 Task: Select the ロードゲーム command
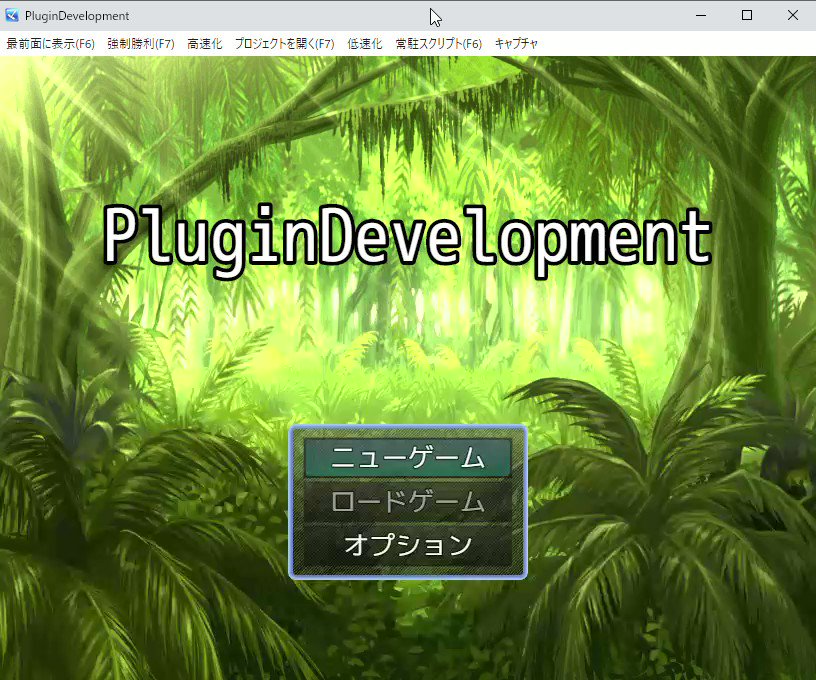408,502
